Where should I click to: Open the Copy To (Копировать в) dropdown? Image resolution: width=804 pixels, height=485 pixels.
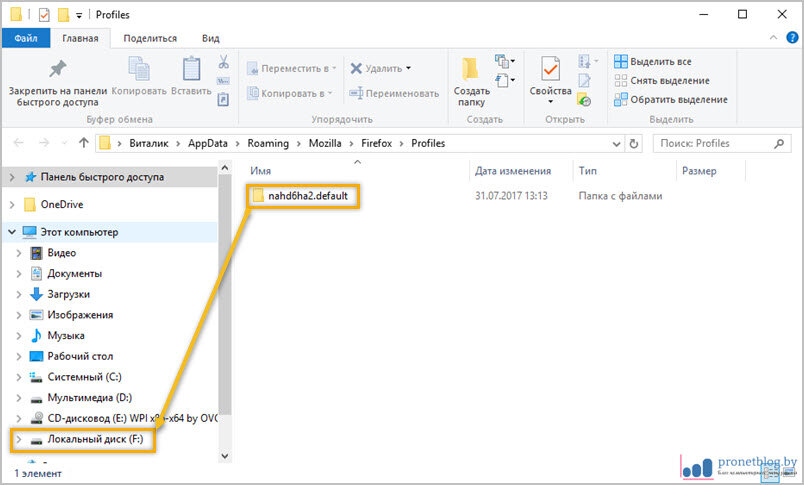[x=291, y=93]
